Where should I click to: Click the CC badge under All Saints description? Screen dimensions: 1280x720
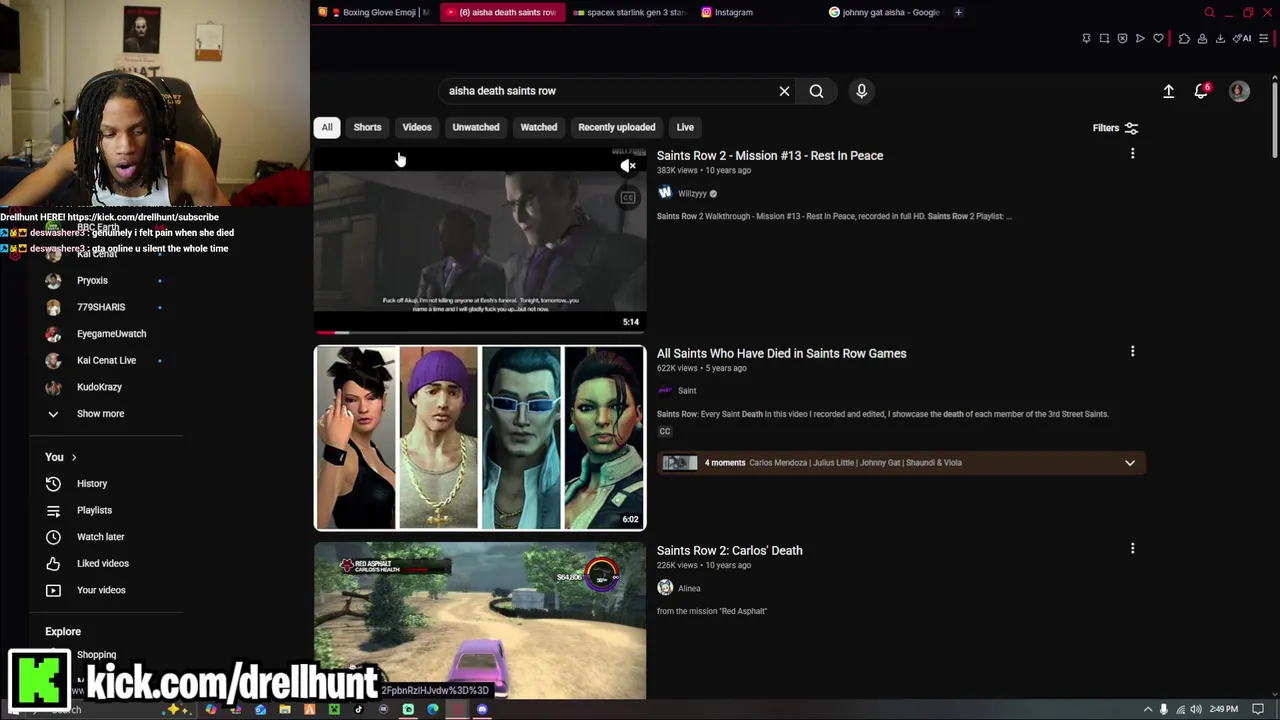tap(665, 431)
